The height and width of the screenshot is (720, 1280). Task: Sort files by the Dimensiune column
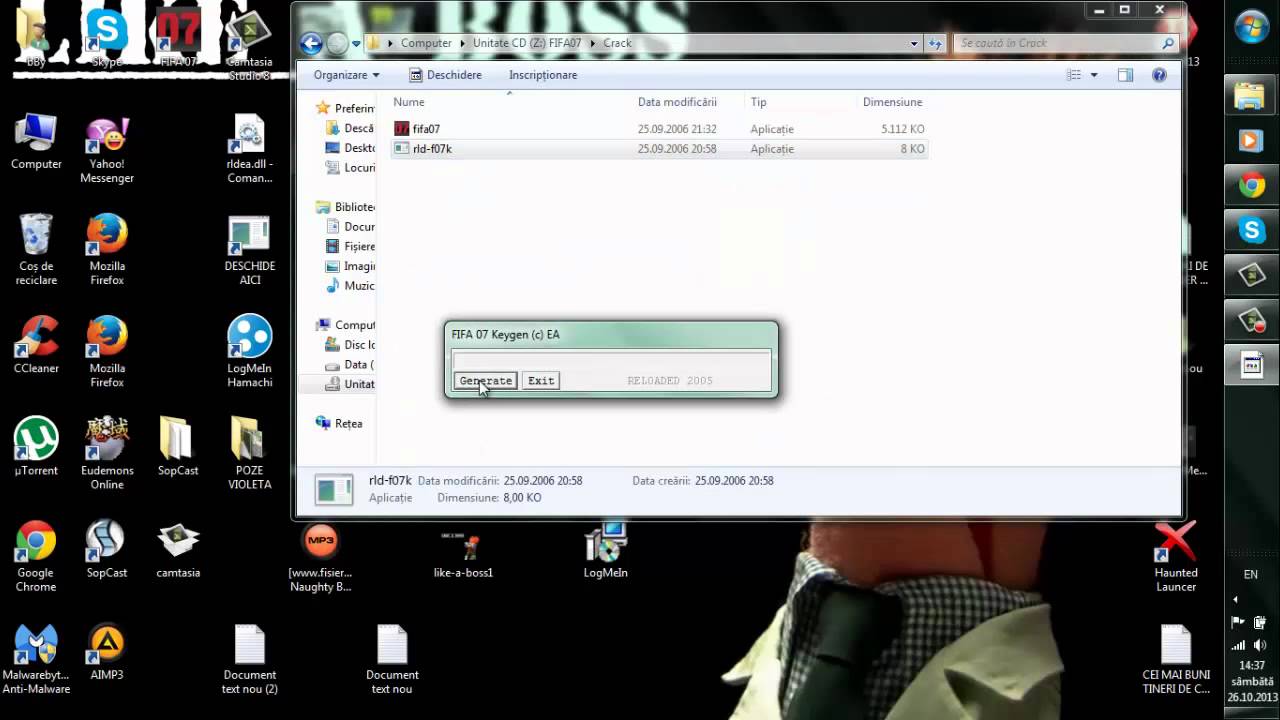tap(893, 102)
